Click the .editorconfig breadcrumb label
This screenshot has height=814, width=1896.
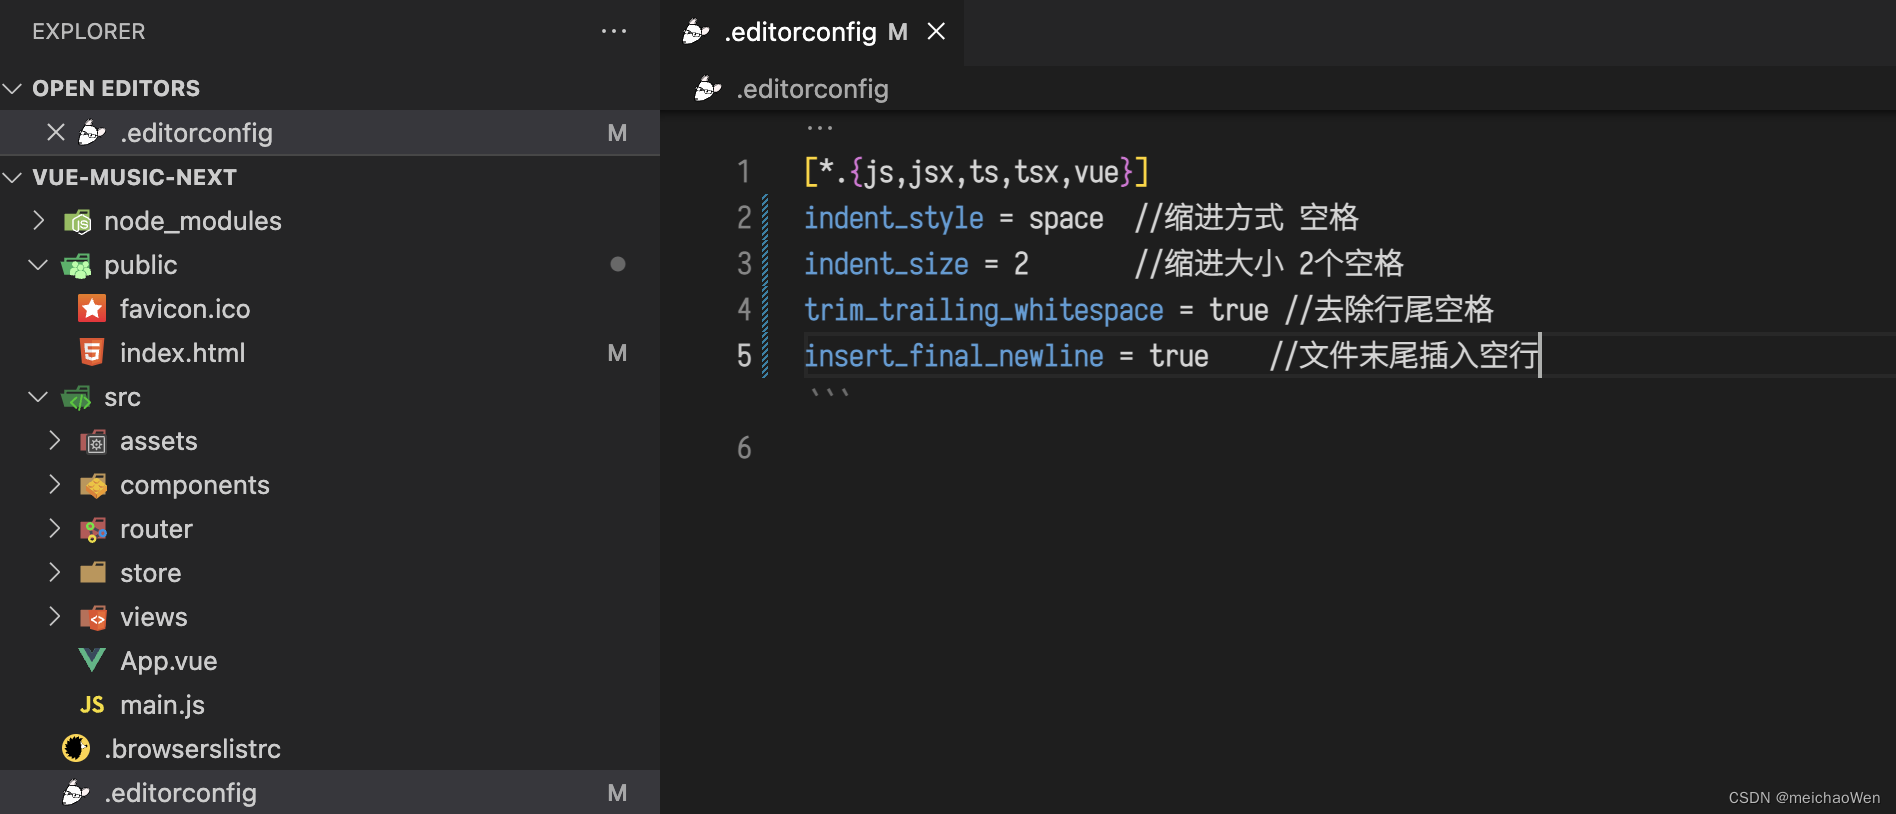click(x=812, y=89)
